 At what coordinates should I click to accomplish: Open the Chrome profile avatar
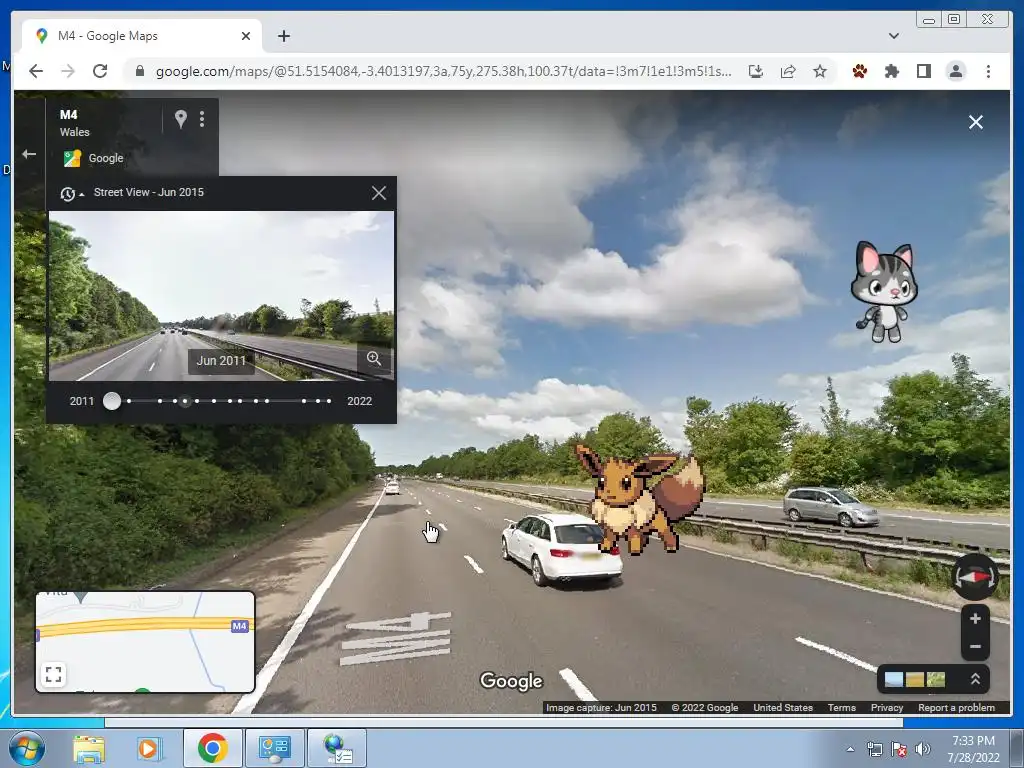[x=956, y=71]
